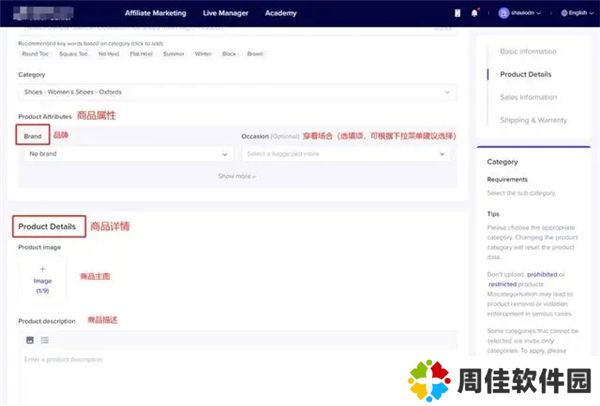This screenshot has height=406, width=600.
Task: Select the Flat Heel keyword tag
Action: (142, 54)
